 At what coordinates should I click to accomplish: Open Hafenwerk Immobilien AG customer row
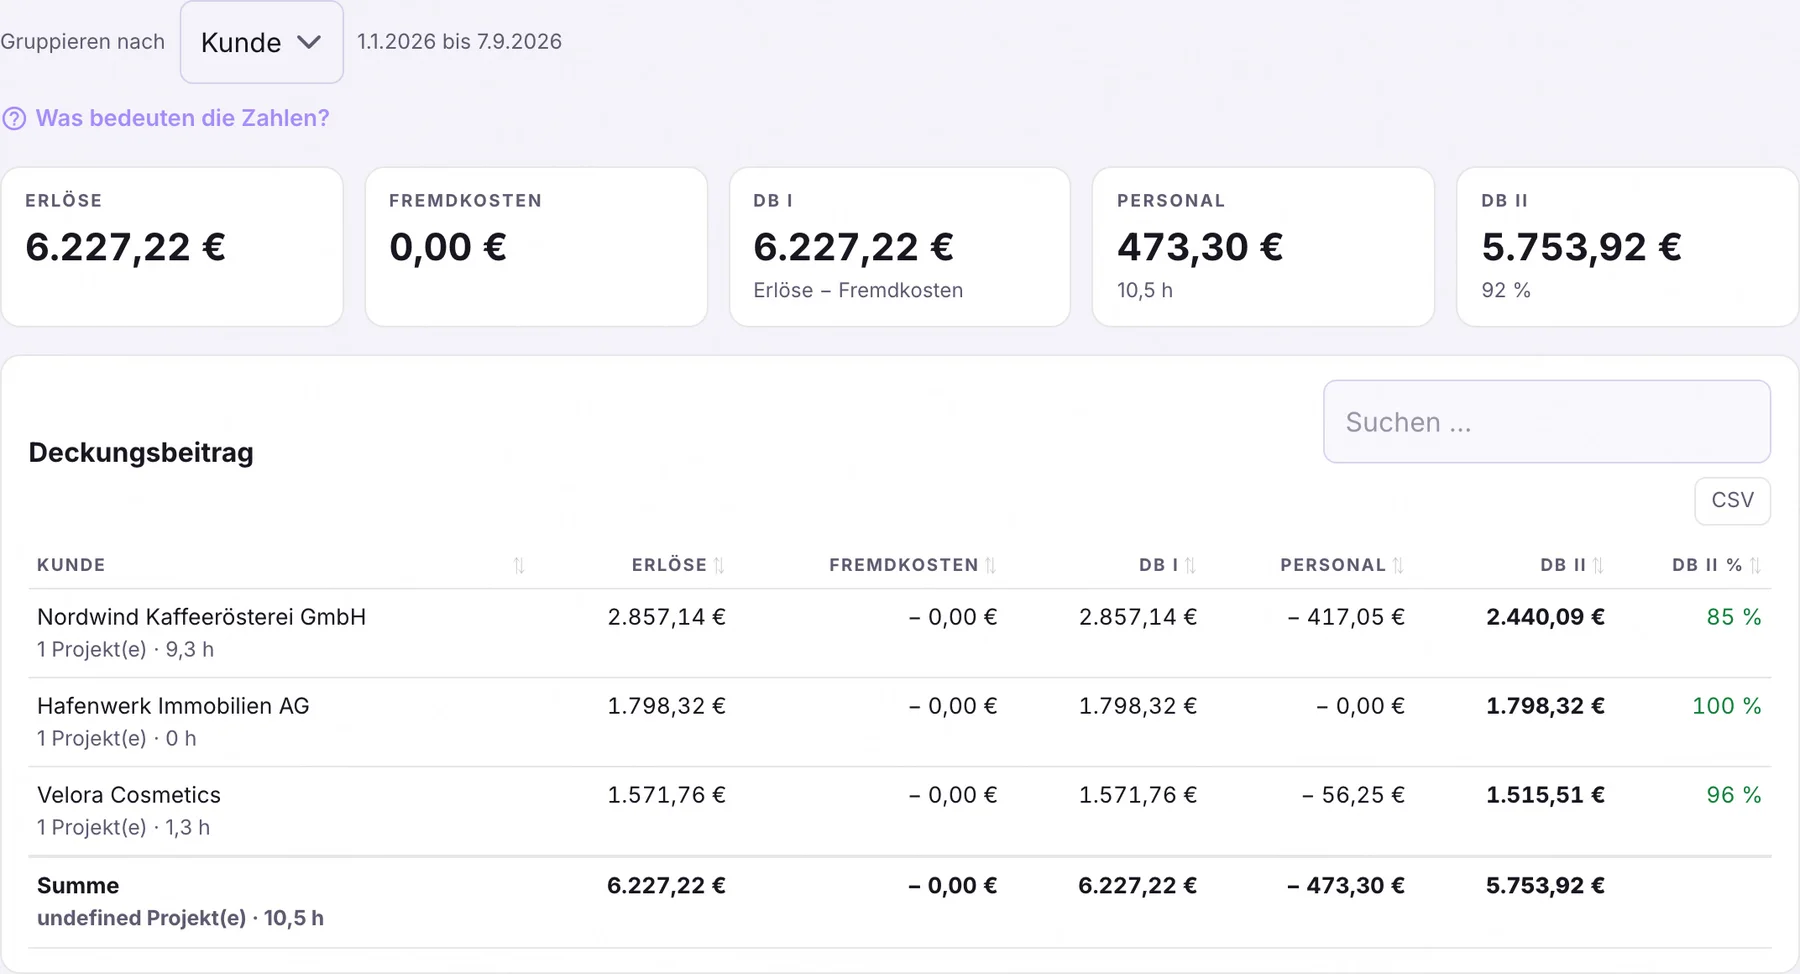pos(900,722)
